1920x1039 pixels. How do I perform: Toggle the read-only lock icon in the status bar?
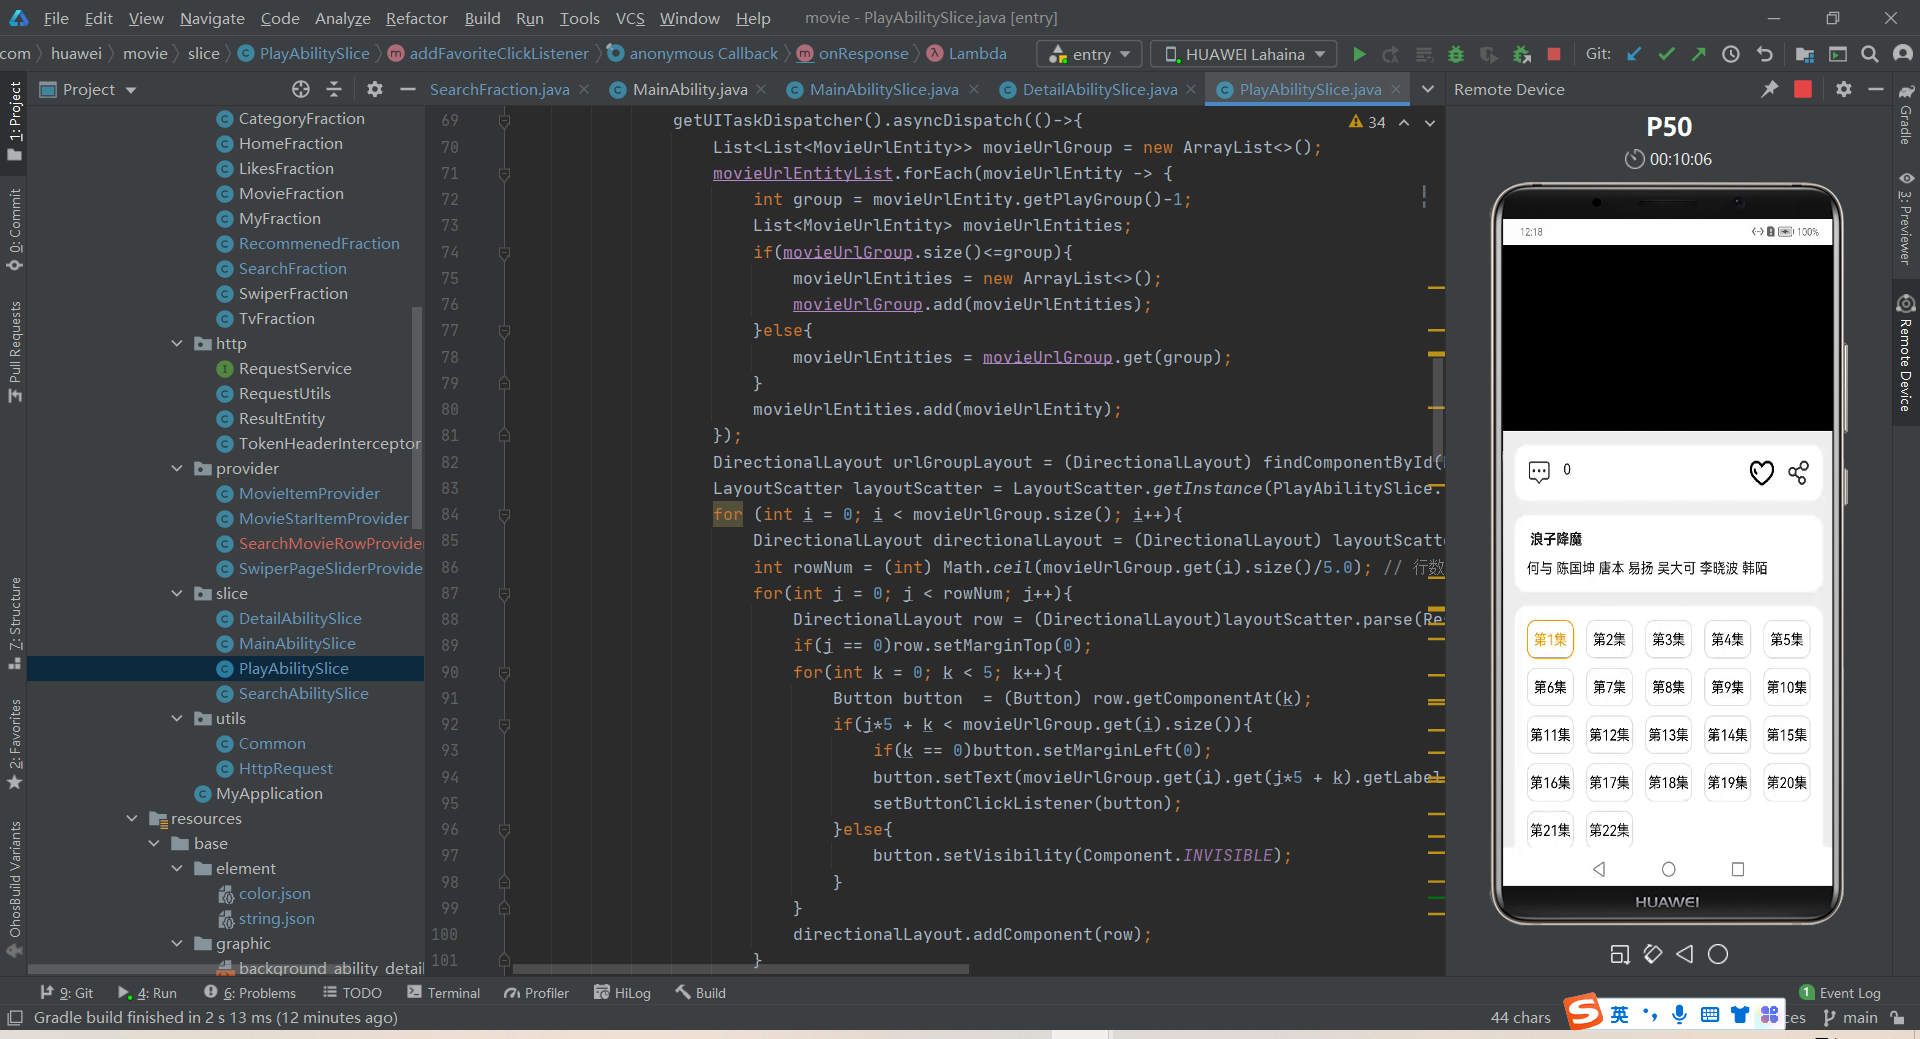tap(1897, 1017)
